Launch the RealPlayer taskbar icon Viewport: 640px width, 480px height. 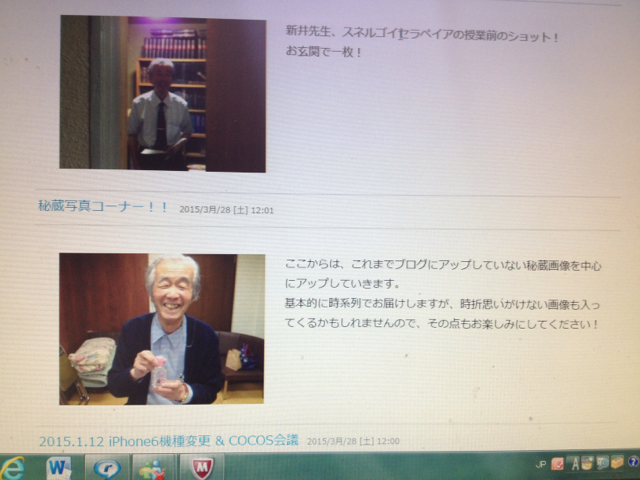tap(105, 467)
